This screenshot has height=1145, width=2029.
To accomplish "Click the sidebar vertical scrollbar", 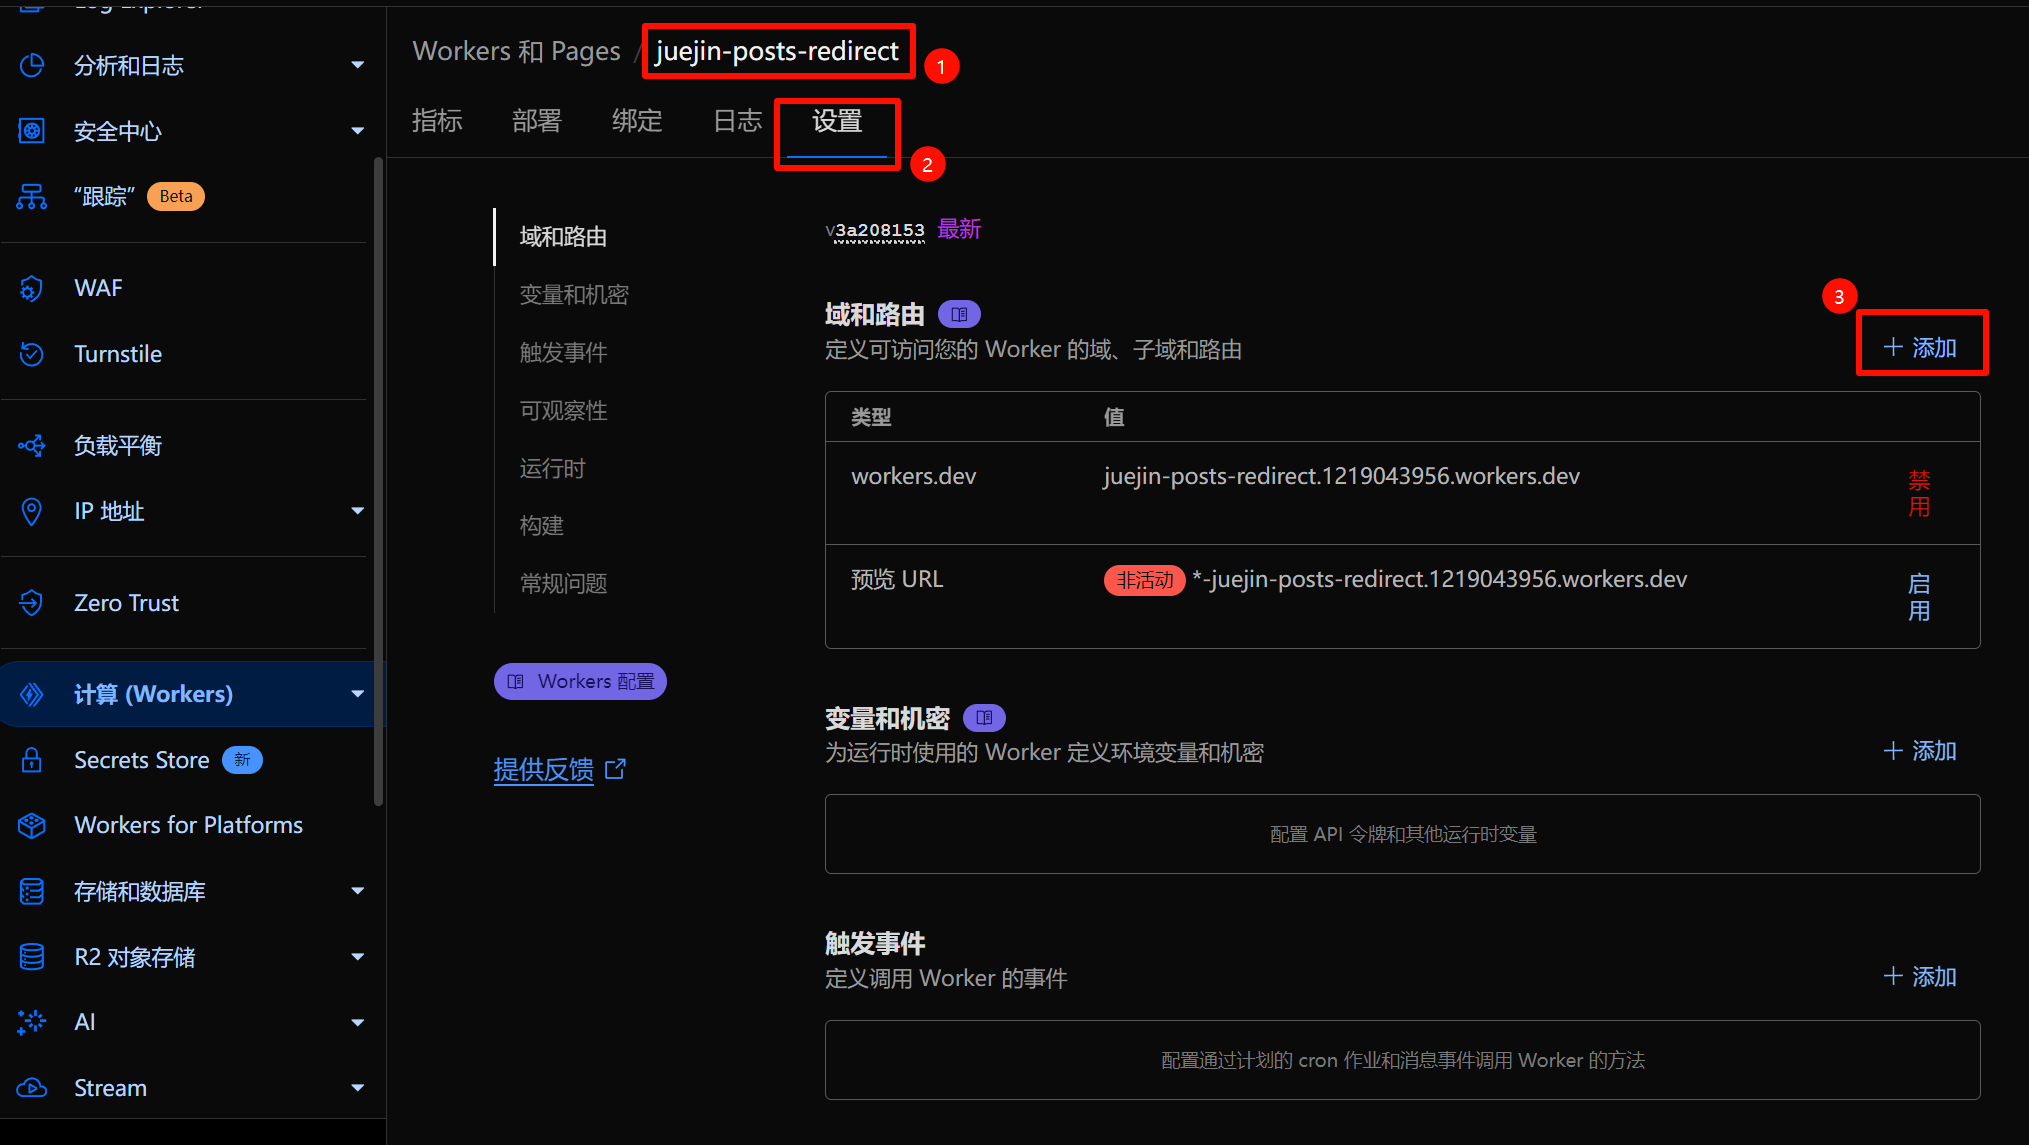I will click(378, 480).
